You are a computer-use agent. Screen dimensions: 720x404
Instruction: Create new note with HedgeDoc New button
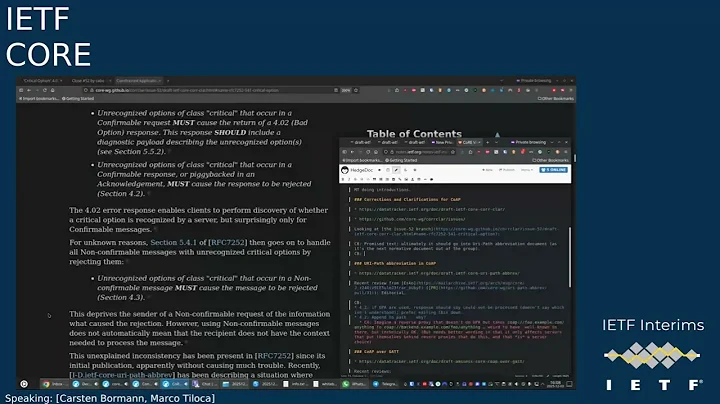coord(487,170)
